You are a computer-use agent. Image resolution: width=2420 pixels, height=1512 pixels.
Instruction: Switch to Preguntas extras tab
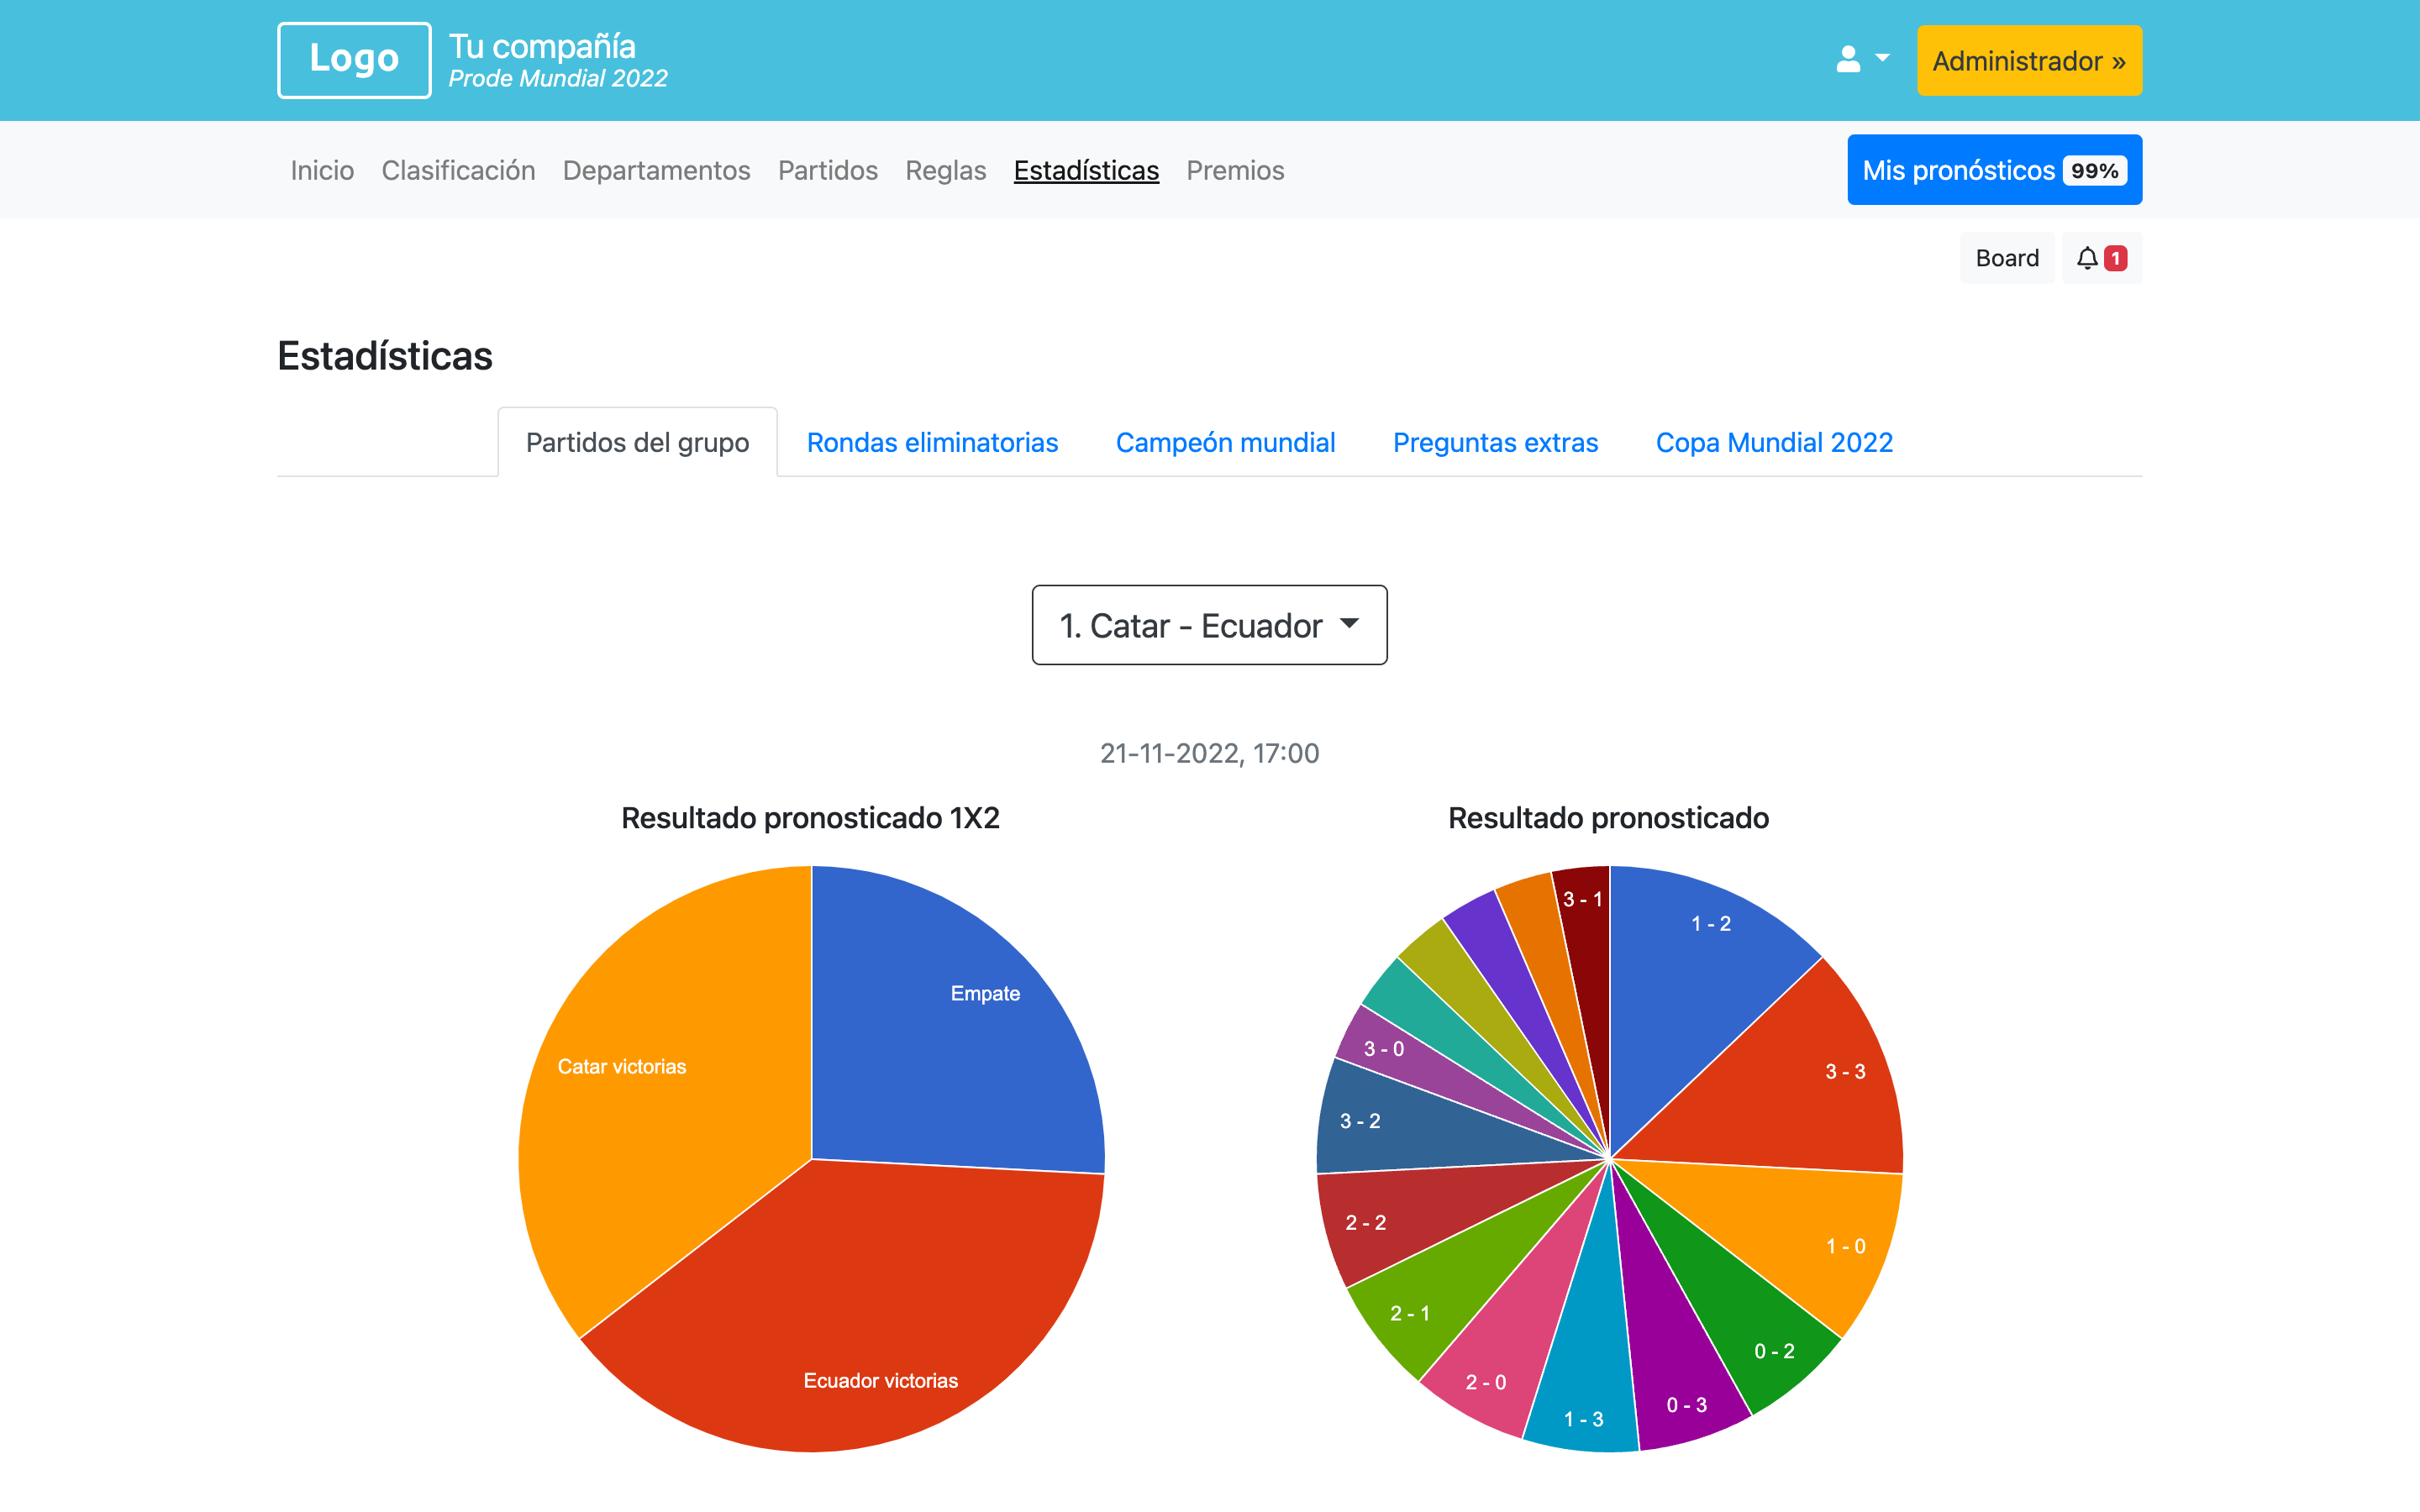coord(1495,442)
